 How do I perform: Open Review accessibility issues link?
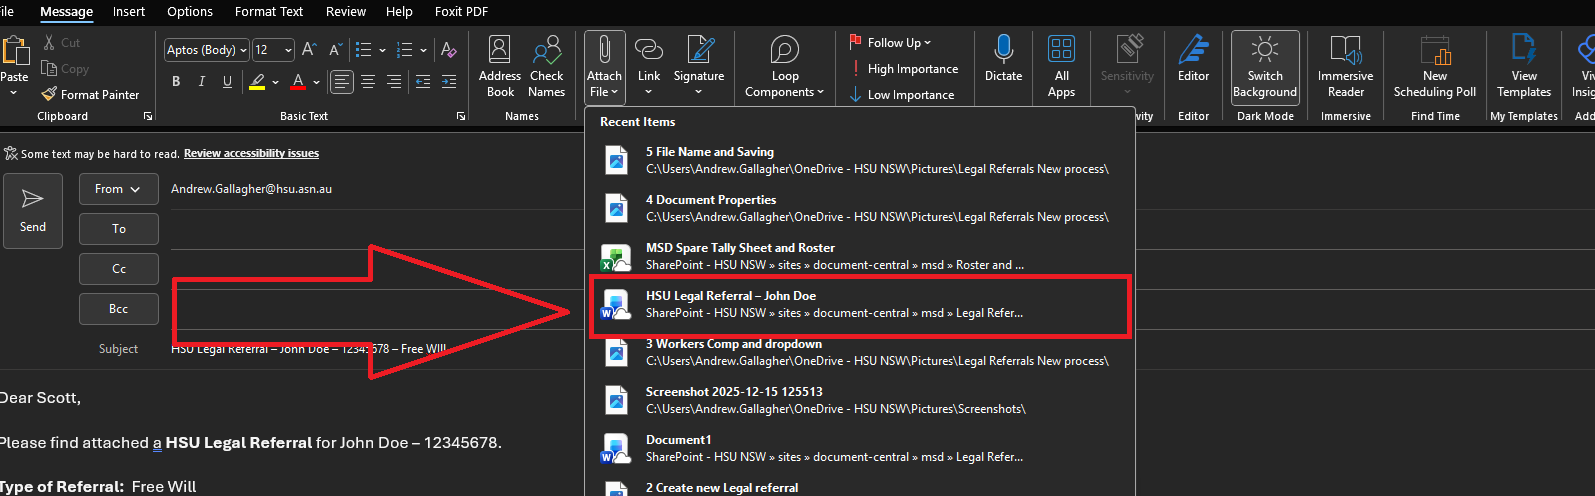[251, 154]
